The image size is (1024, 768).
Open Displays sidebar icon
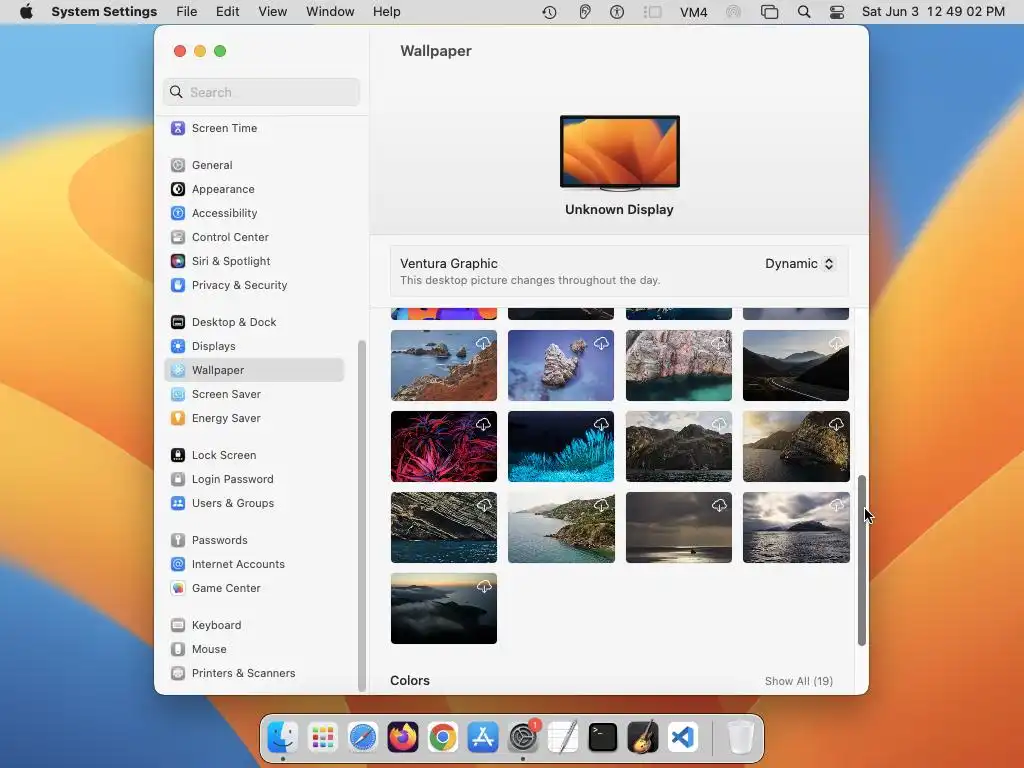(x=178, y=346)
